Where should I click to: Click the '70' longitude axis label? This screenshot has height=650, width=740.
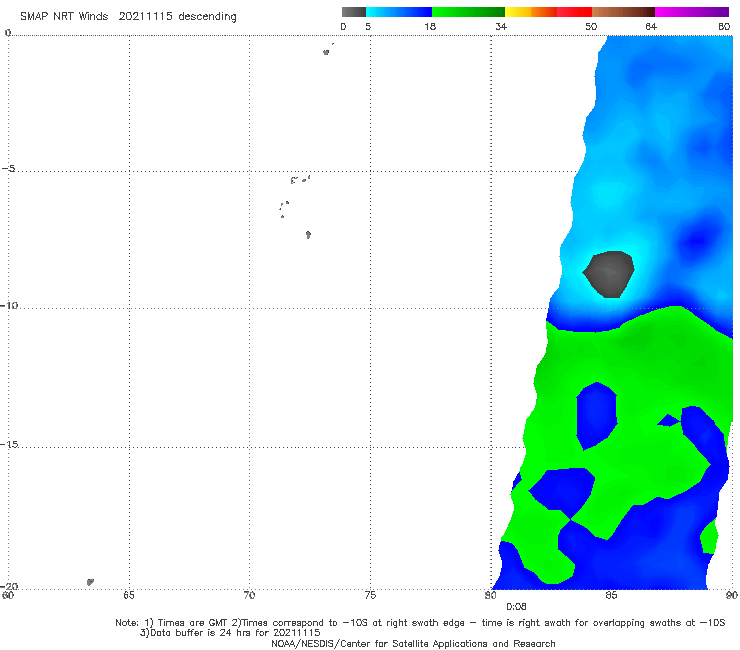click(x=249, y=595)
